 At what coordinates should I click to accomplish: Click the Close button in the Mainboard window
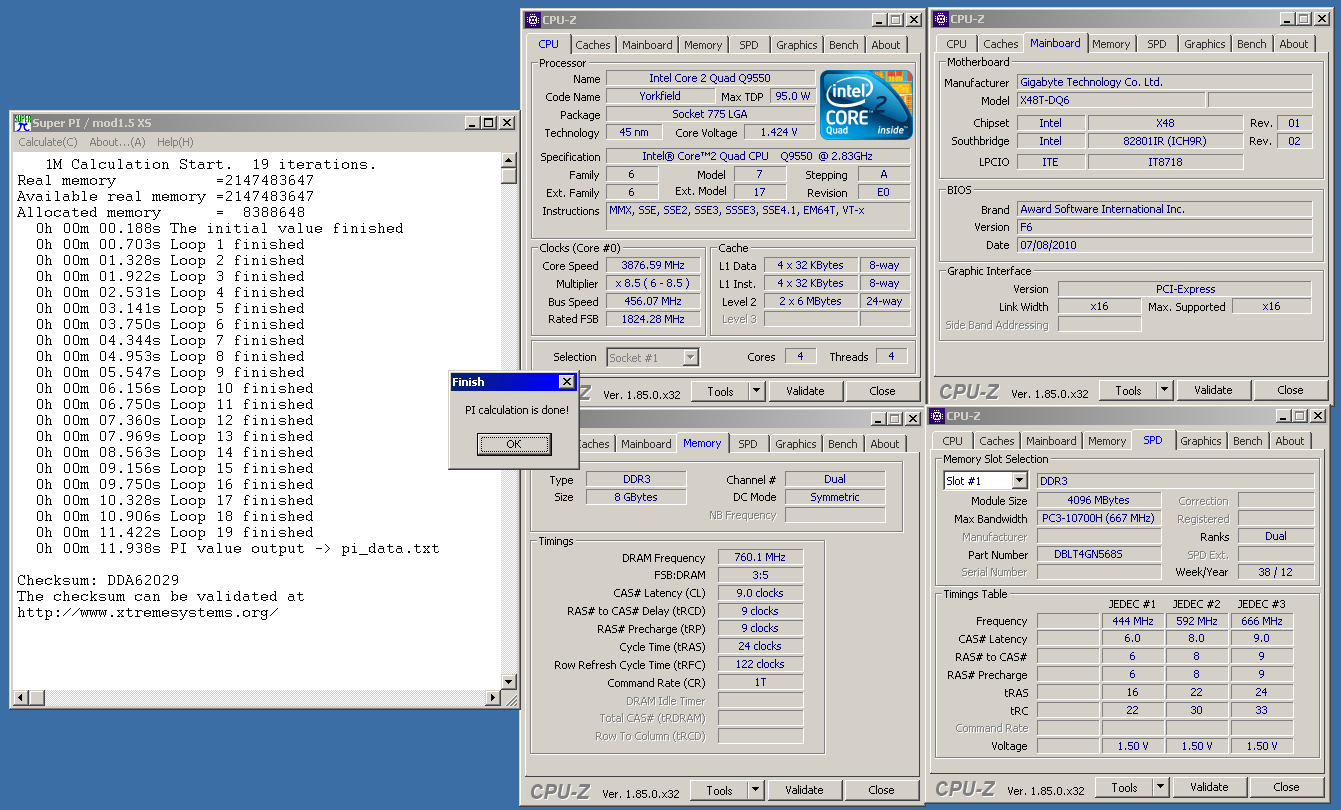point(1290,390)
